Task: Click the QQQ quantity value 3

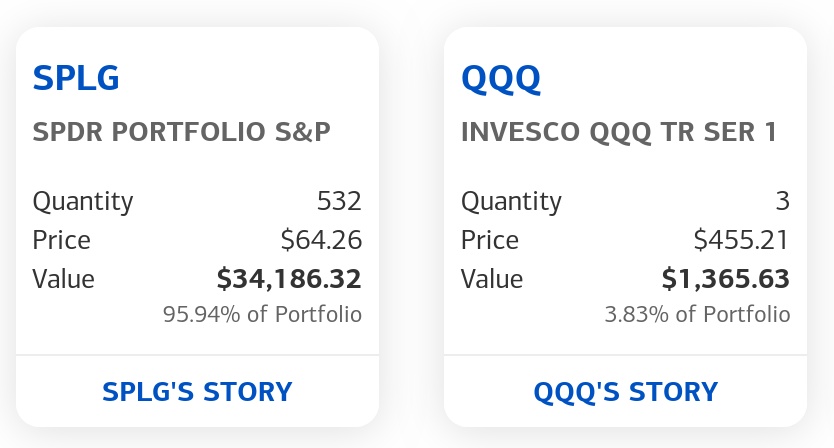Action: coord(782,201)
